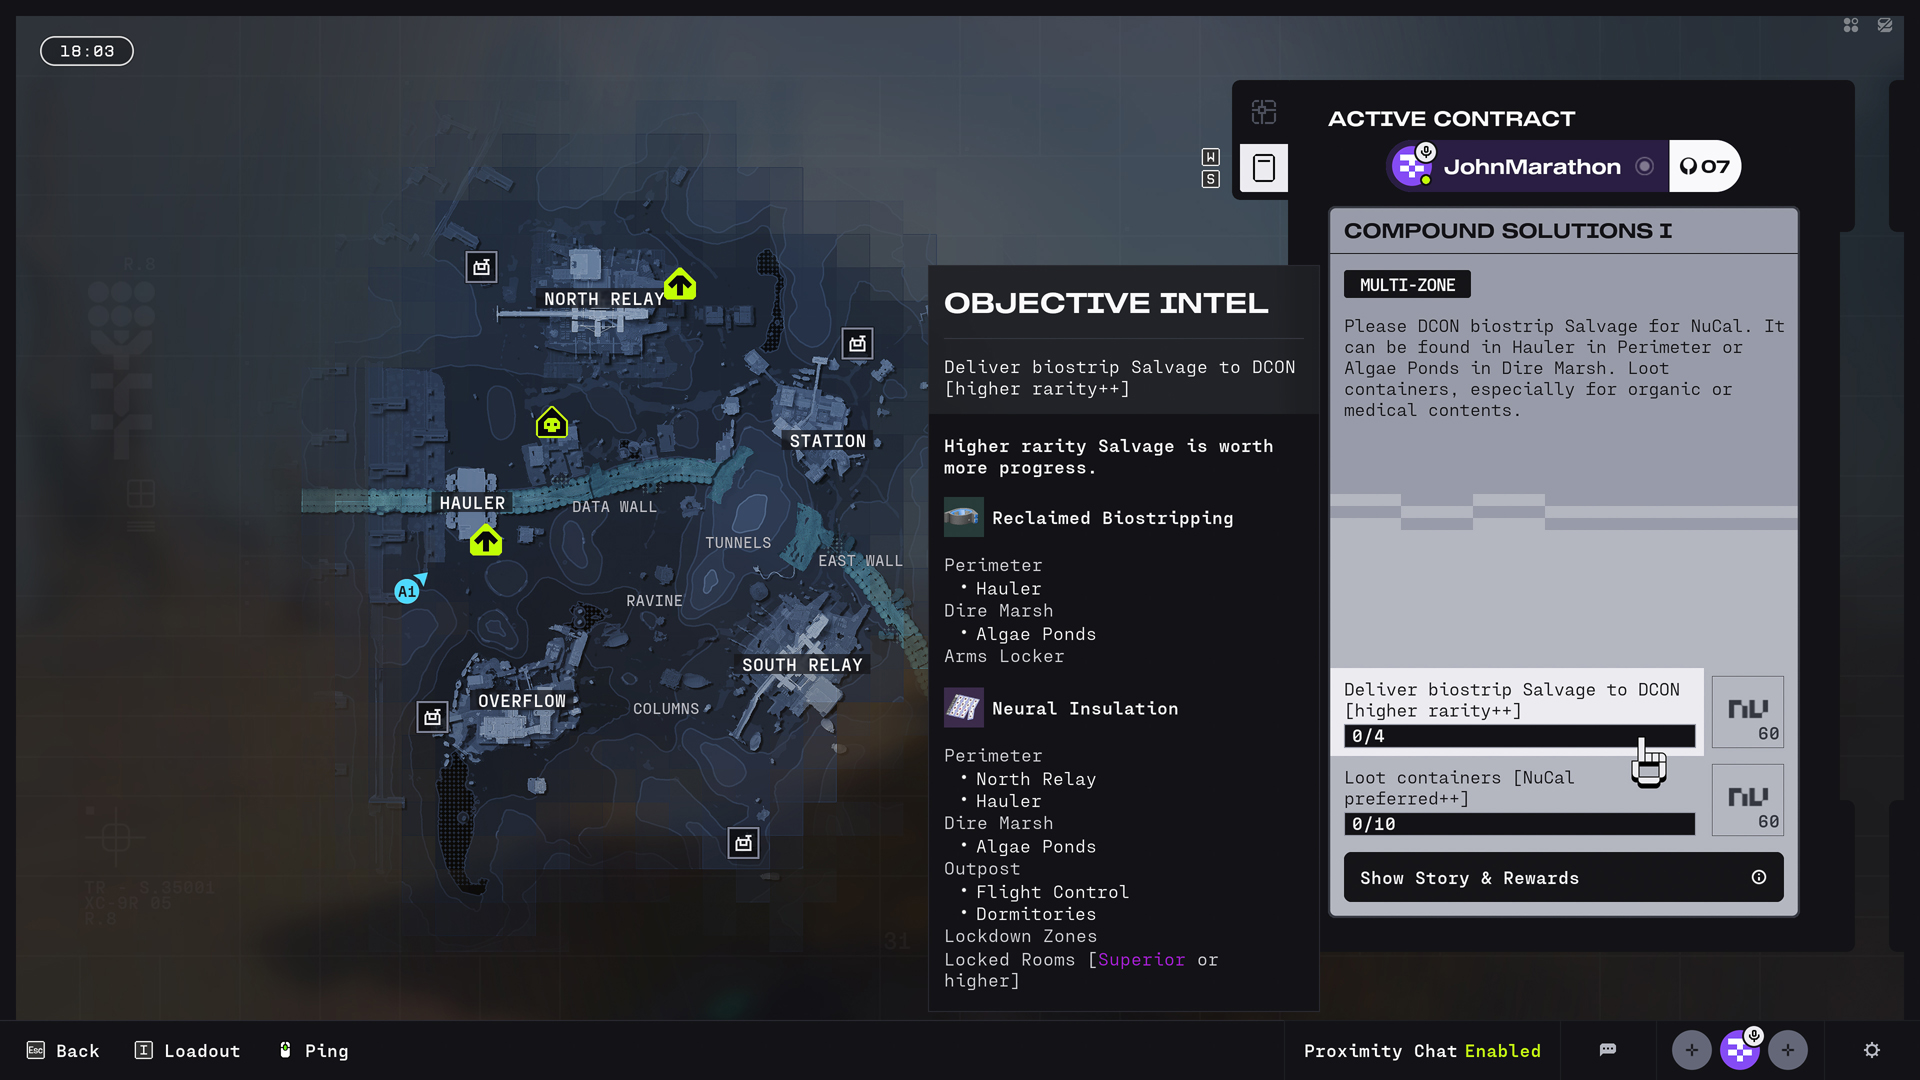This screenshot has width=1920, height=1080.
Task: Click the chat bubble icon in the bottom bar
Action: pos(1608,1050)
